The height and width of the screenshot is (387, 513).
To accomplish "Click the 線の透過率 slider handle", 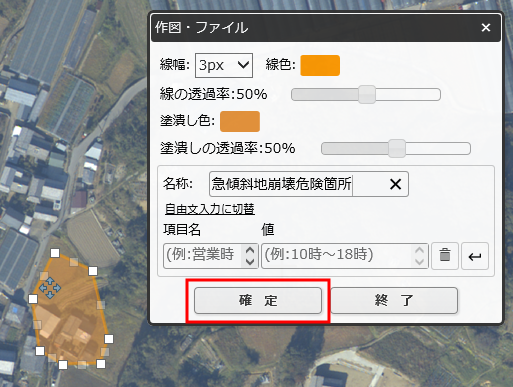I will (x=367, y=95).
